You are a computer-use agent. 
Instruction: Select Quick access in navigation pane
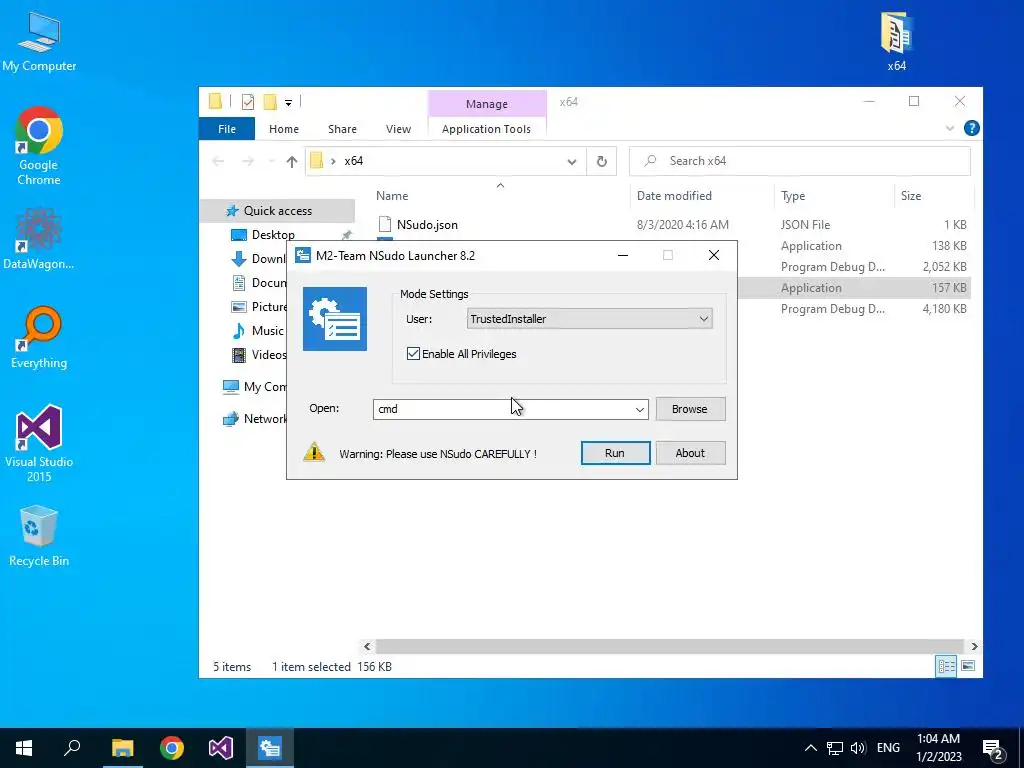pyautogui.click(x=278, y=210)
